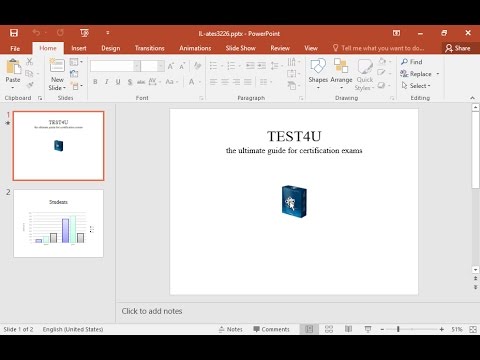Open the Paste options dropdown arrow
The image size is (480, 360).
[13, 88]
